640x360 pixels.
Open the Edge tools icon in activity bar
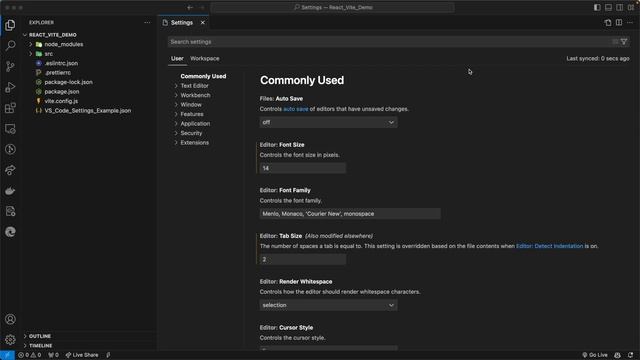(x=10, y=232)
